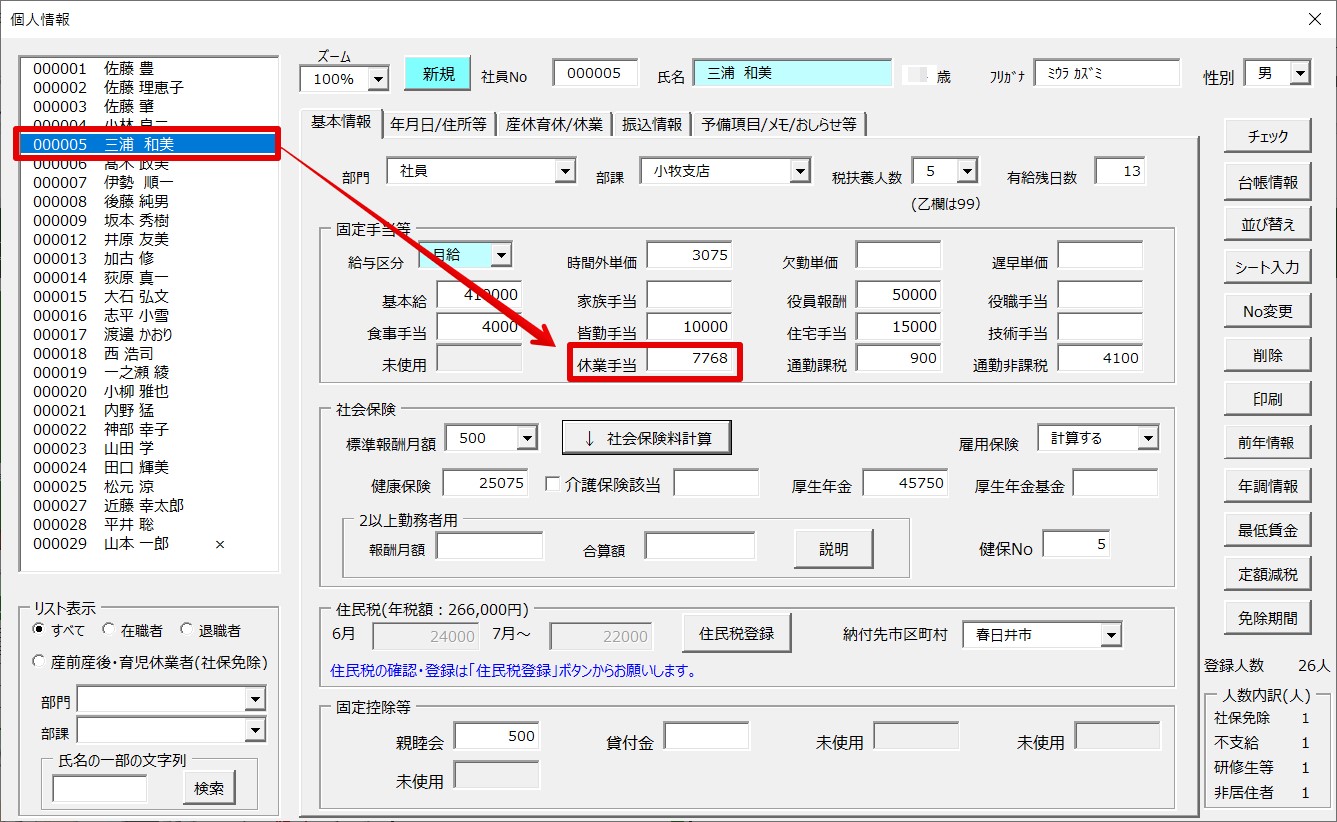The width and height of the screenshot is (1337, 822).
Task: Open the 部課 小牧支店 dropdown
Action: point(799,172)
